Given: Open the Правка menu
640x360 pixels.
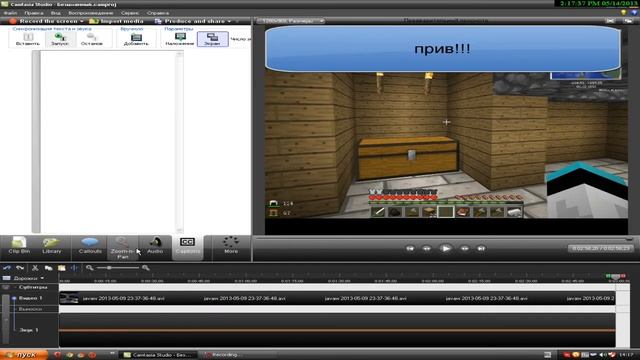Looking at the screenshot, I should (33, 13).
